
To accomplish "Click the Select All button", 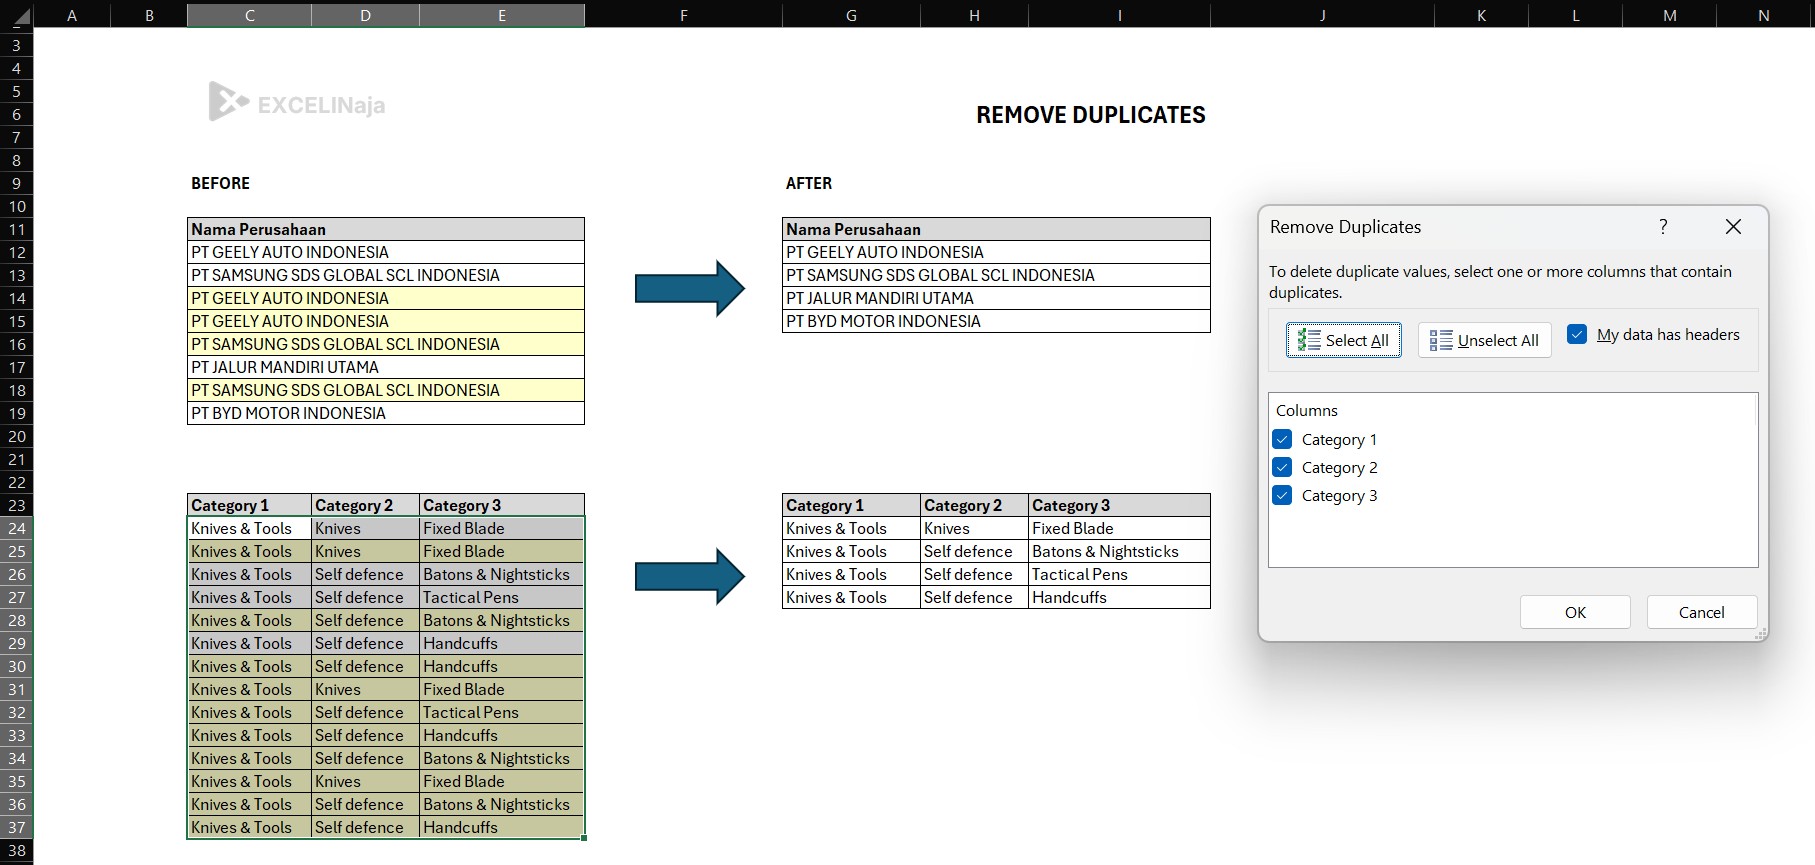I will (1343, 340).
